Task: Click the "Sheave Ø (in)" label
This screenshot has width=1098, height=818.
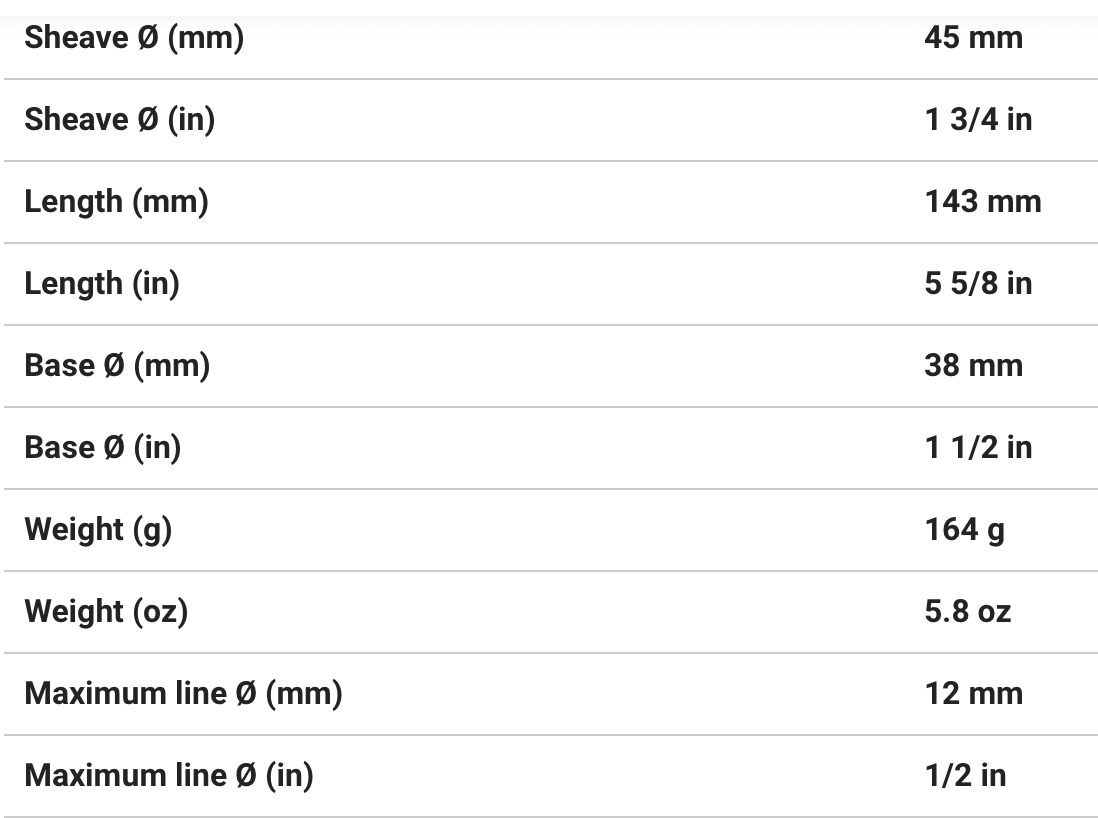Action: (120, 120)
